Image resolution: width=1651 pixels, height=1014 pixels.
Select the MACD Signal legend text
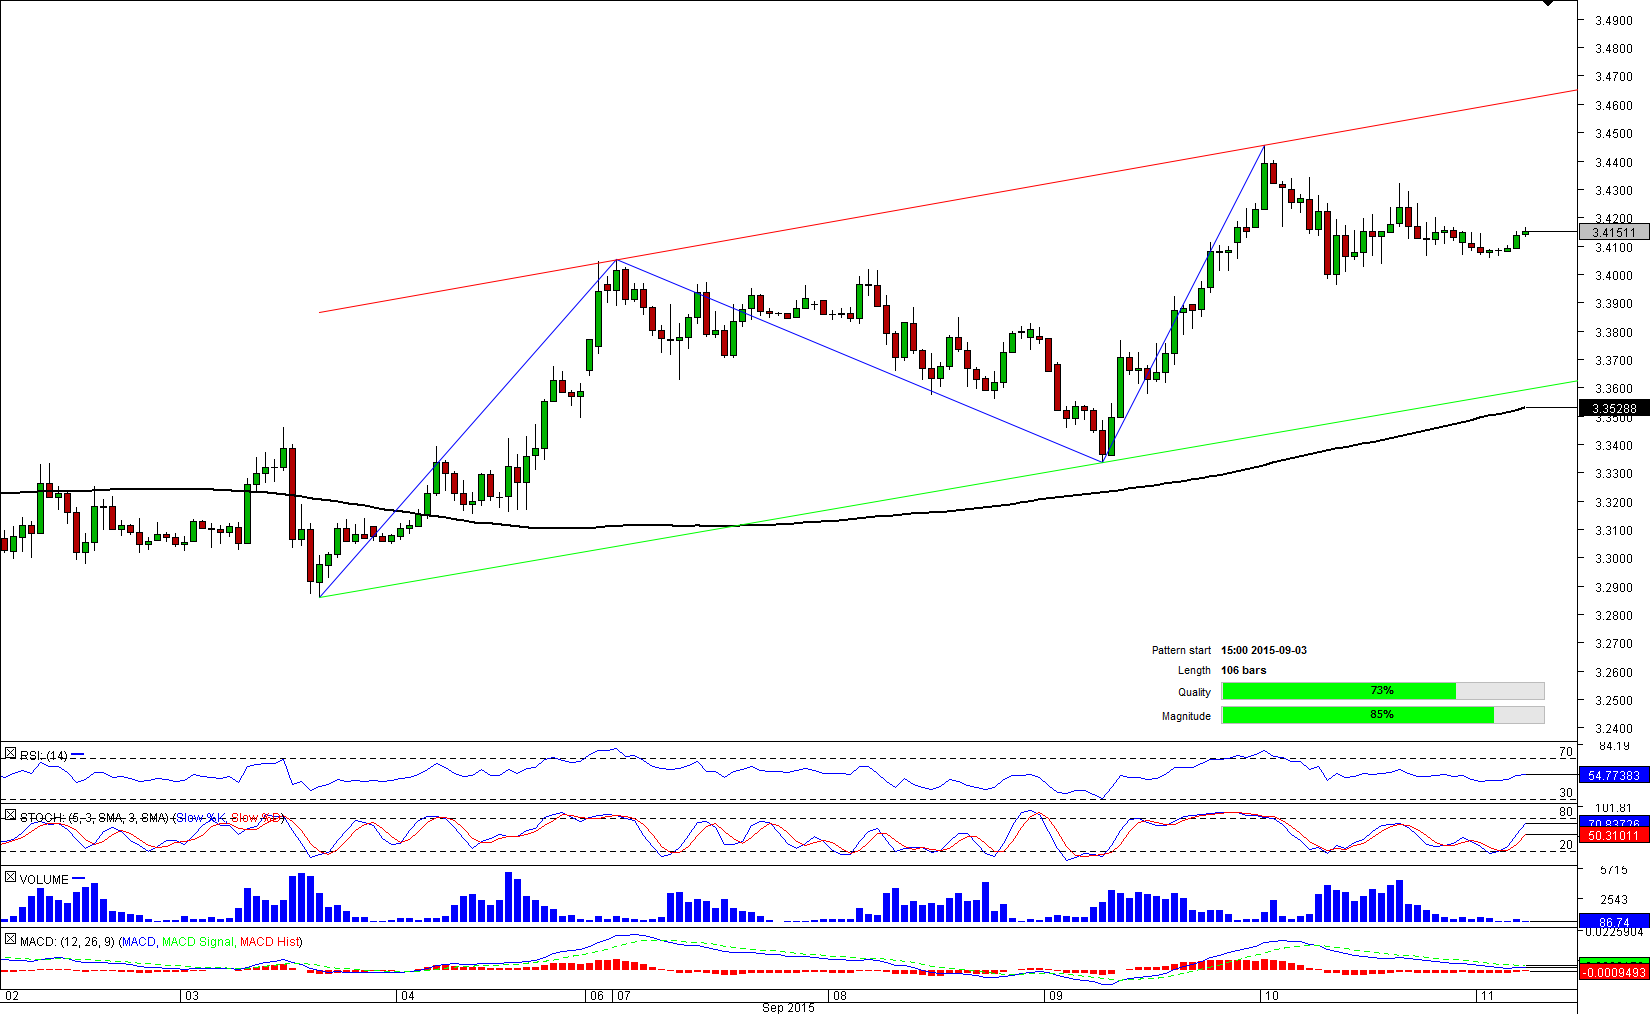[x=198, y=941]
